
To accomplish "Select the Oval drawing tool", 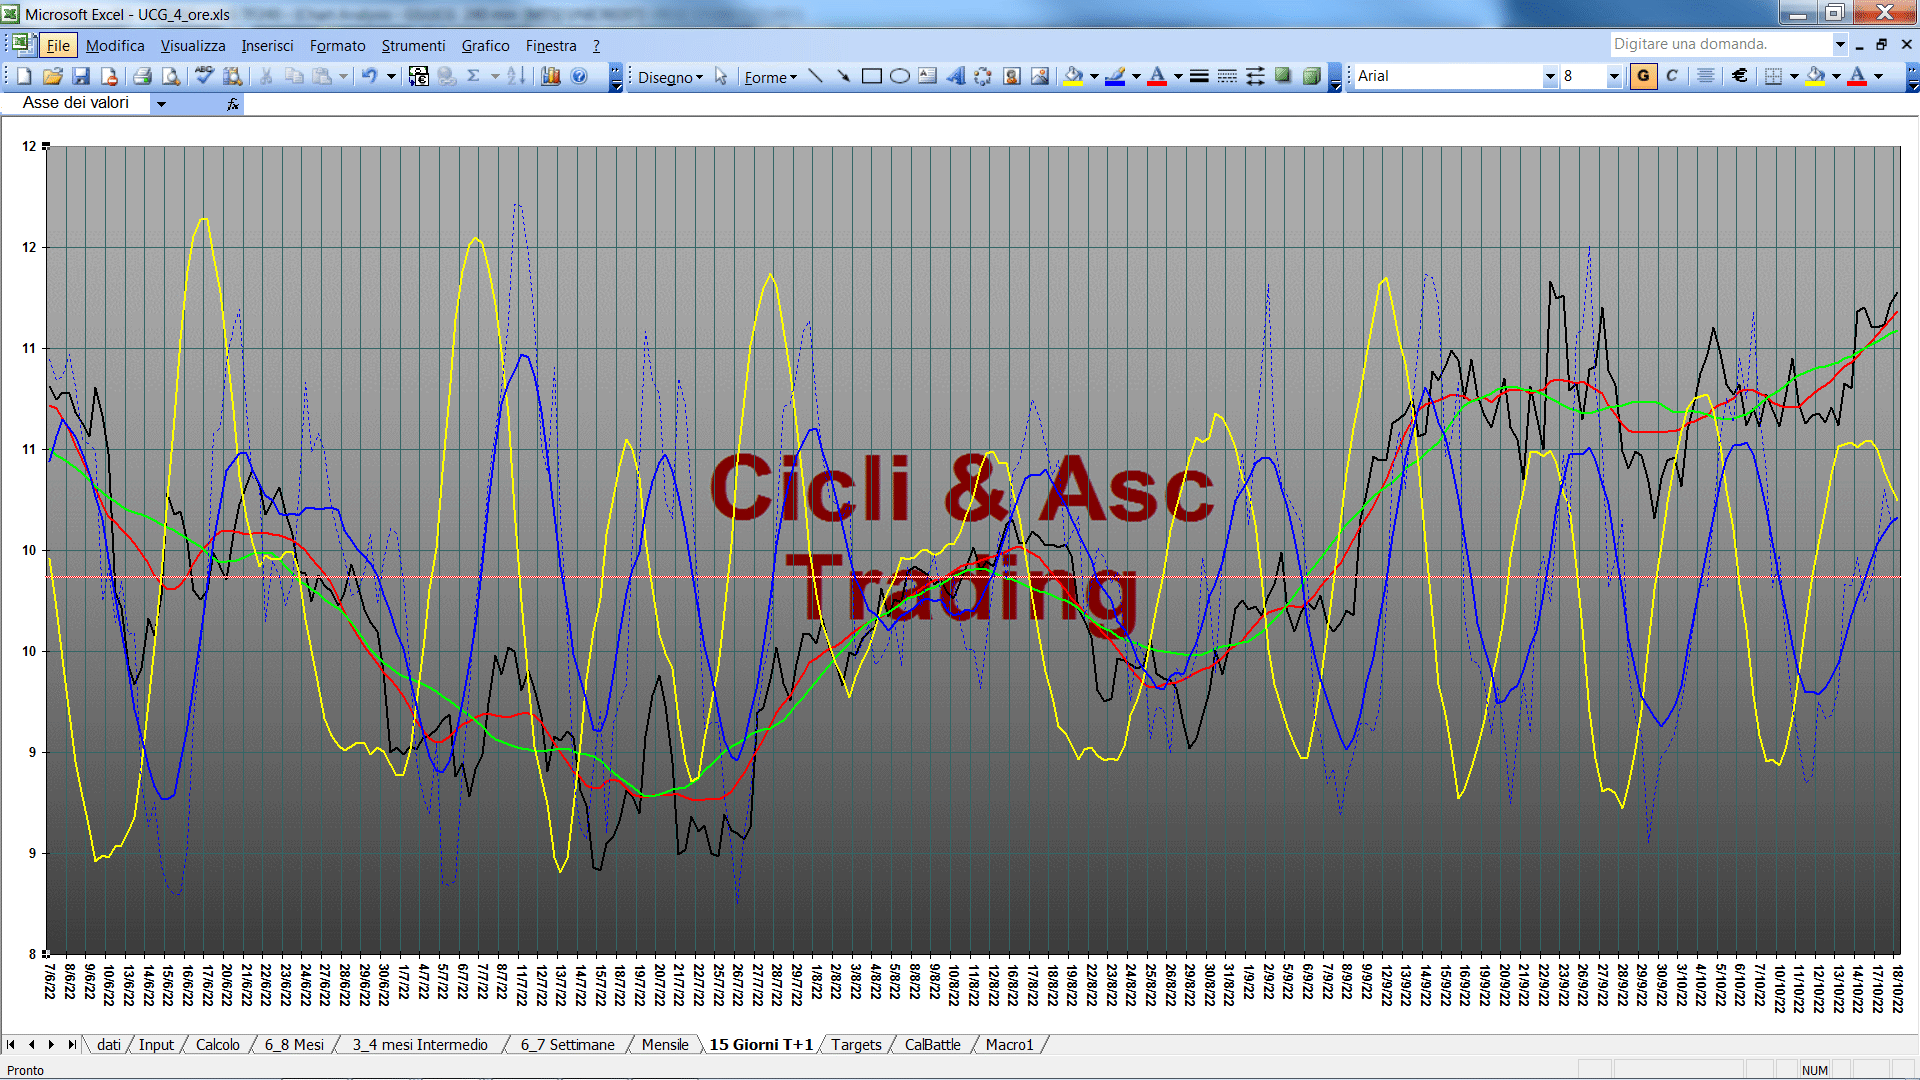I will [900, 76].
